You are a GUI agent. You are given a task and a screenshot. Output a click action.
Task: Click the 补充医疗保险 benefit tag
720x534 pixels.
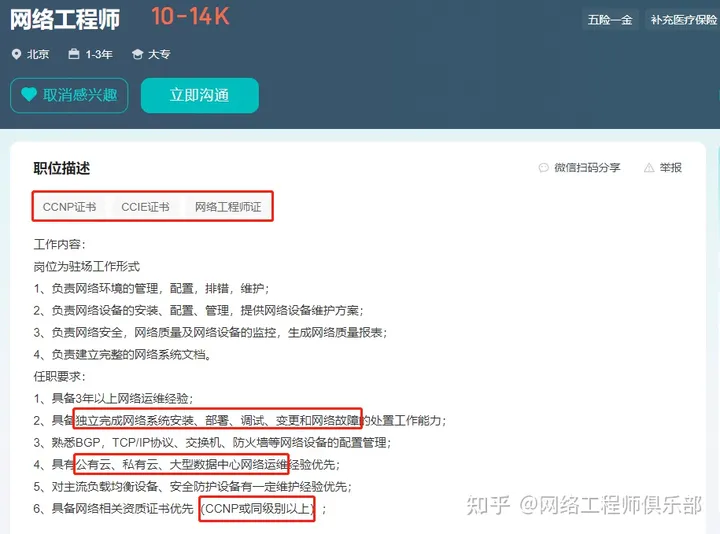pyautogui.click(x=683, y=20)
